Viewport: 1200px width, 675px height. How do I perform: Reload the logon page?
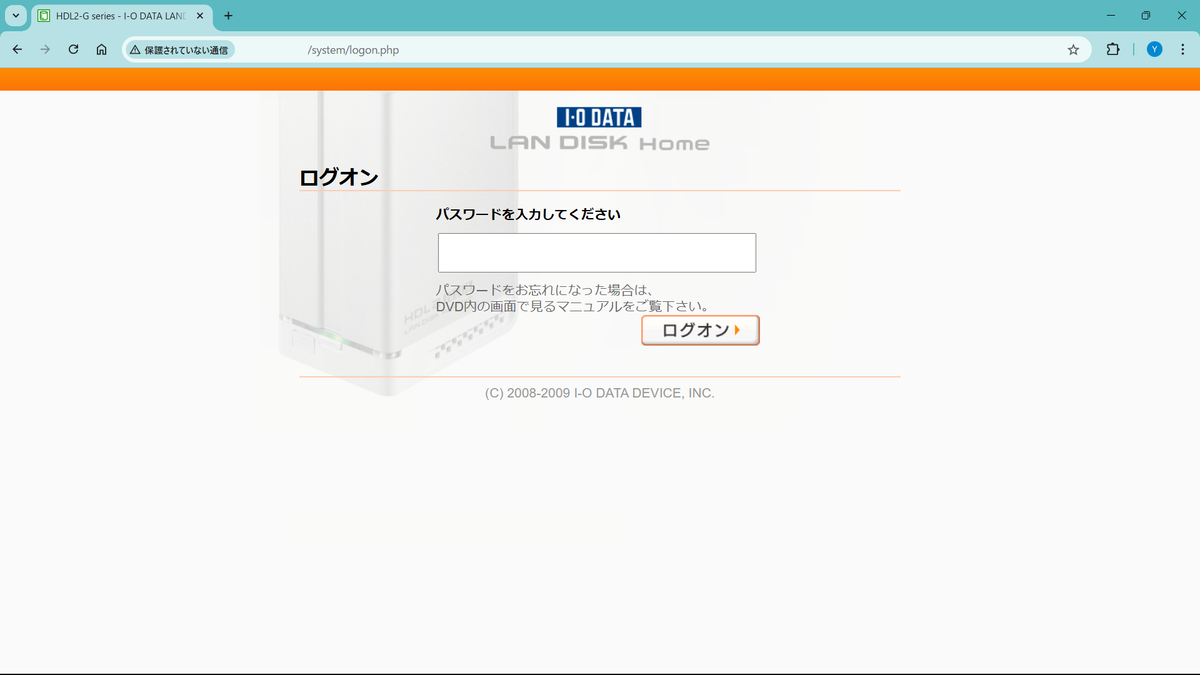tap(72, 49)
